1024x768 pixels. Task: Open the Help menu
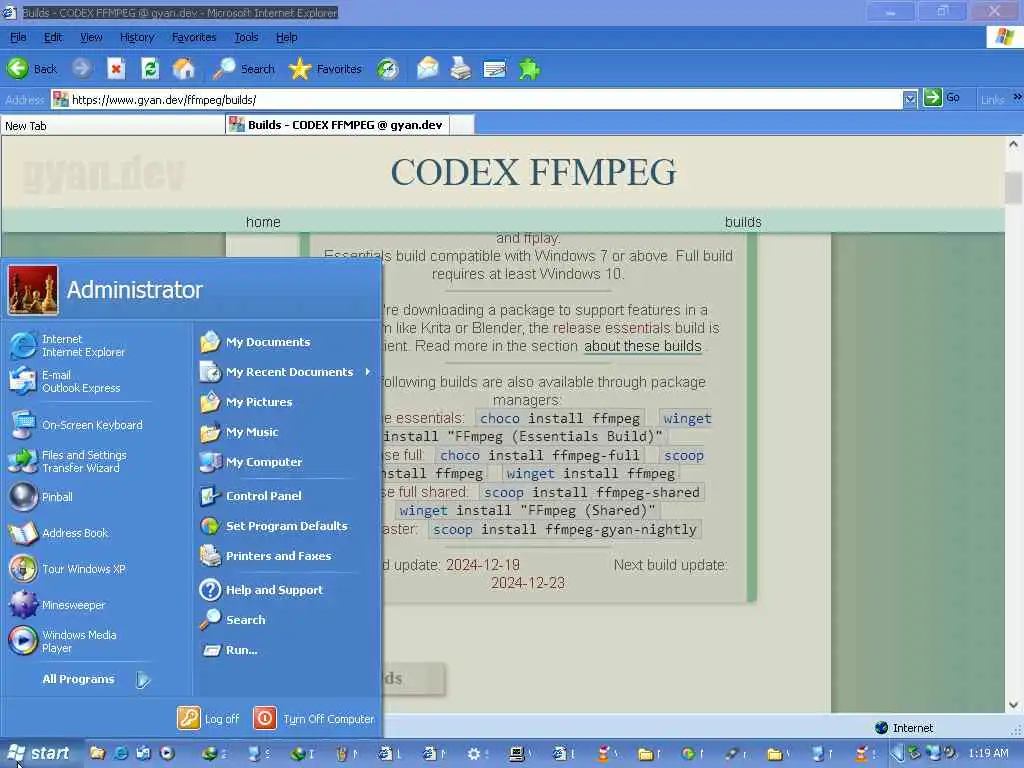[x=286, y=37]
